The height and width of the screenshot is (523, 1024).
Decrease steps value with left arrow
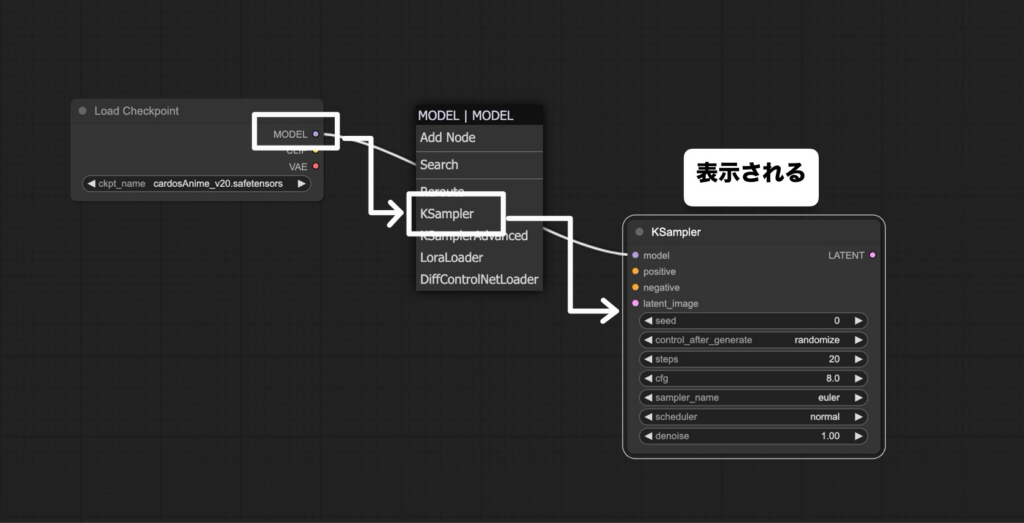tap(648, 360)
